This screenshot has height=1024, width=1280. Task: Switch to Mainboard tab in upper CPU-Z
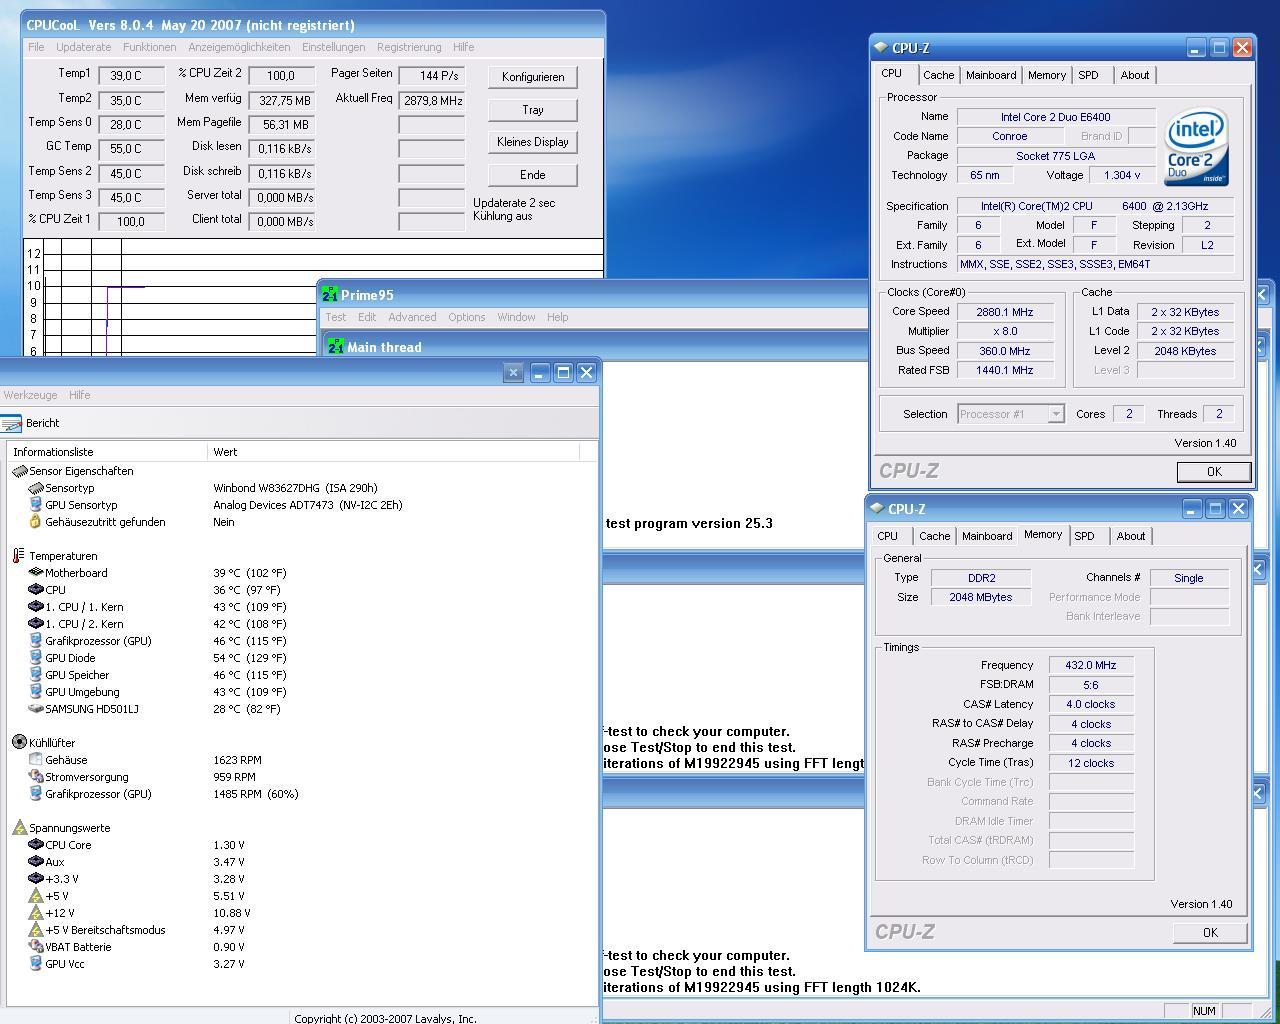click(990, 75)
